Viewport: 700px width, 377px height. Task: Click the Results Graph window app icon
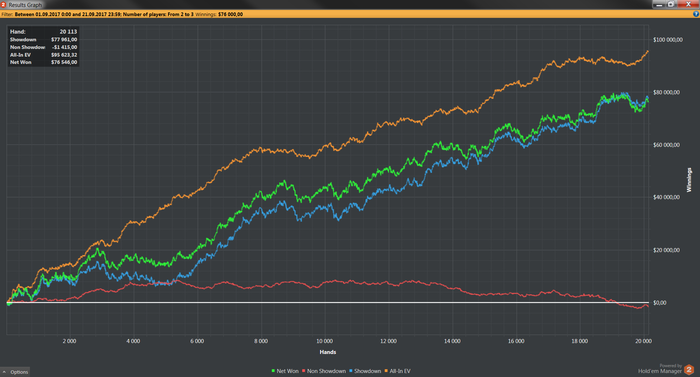[x=3, y=4]
